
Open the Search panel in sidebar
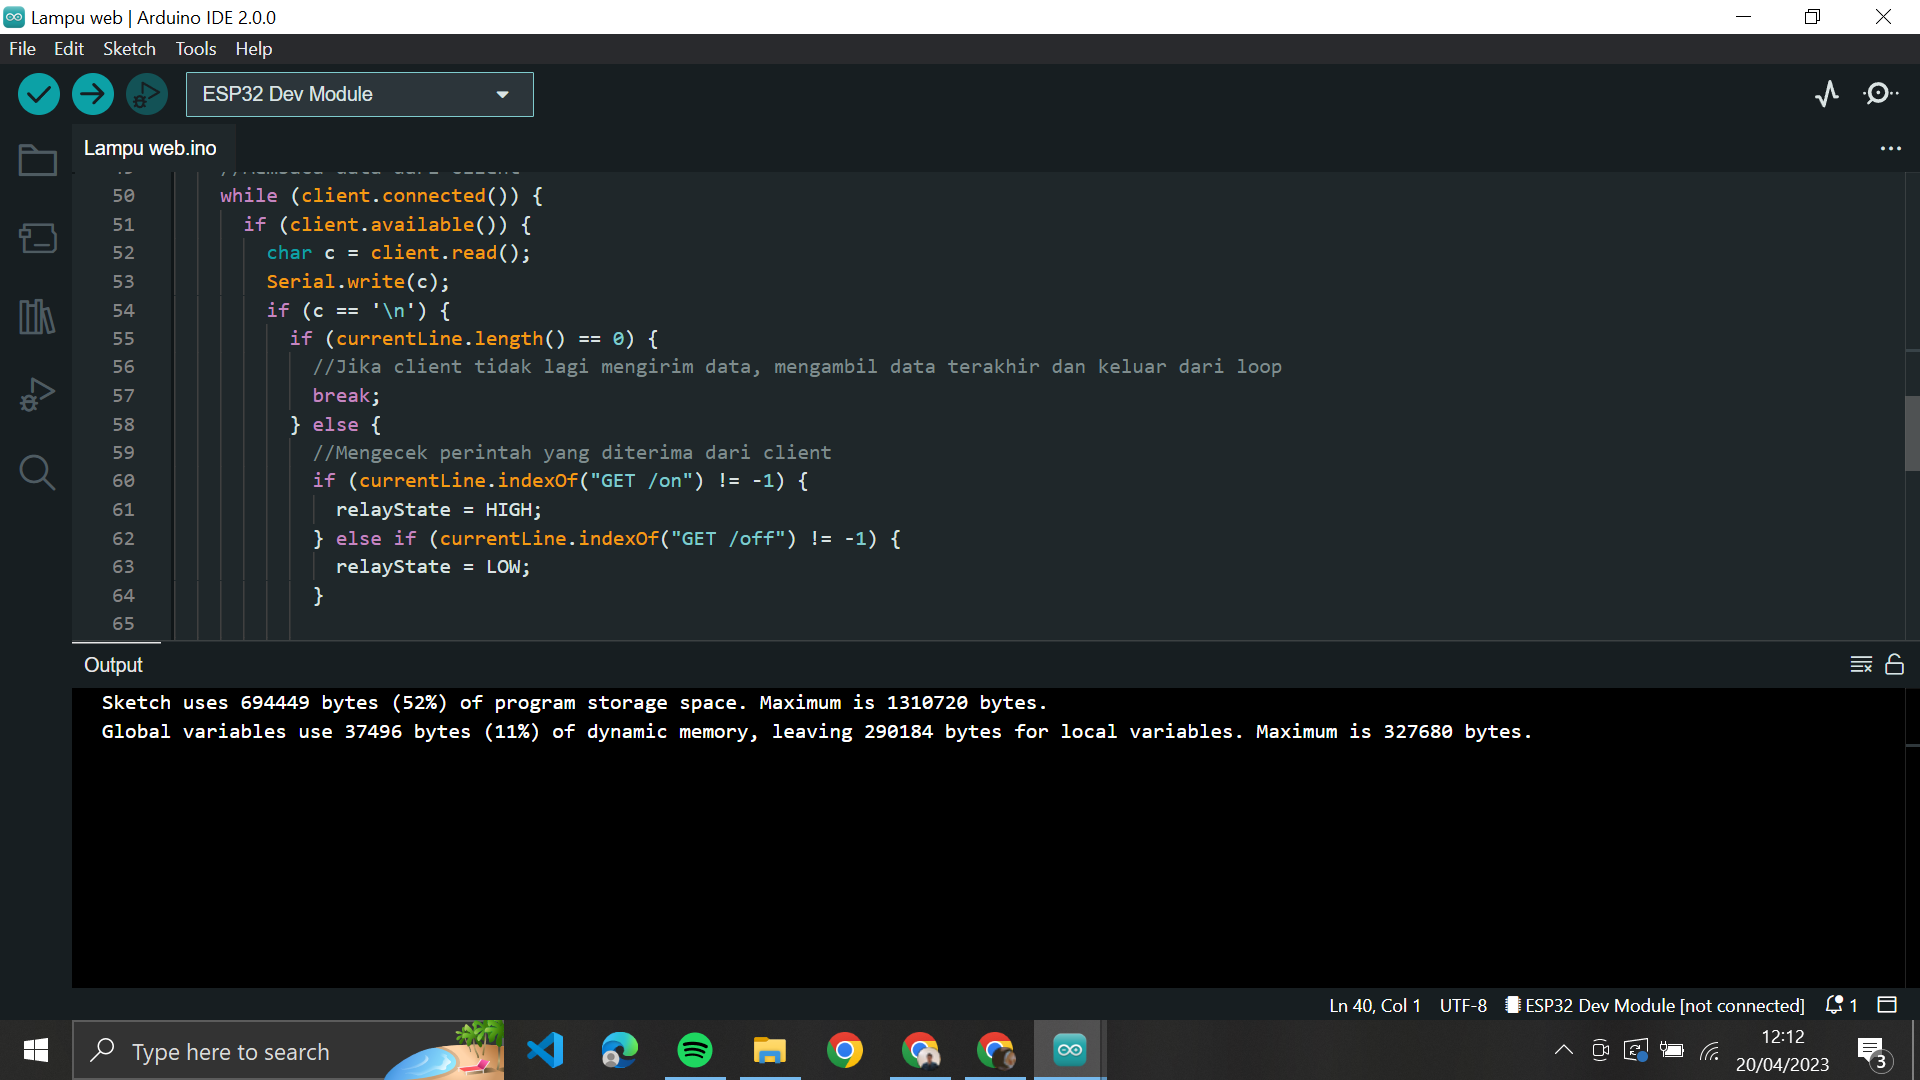tap(37, 472)
